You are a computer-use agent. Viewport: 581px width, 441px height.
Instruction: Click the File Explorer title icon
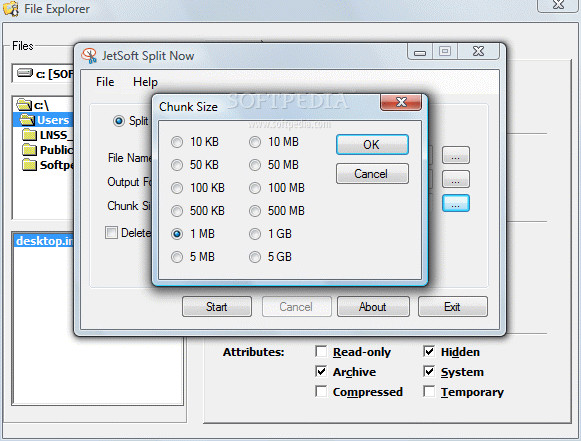click(x=11, y=9)
